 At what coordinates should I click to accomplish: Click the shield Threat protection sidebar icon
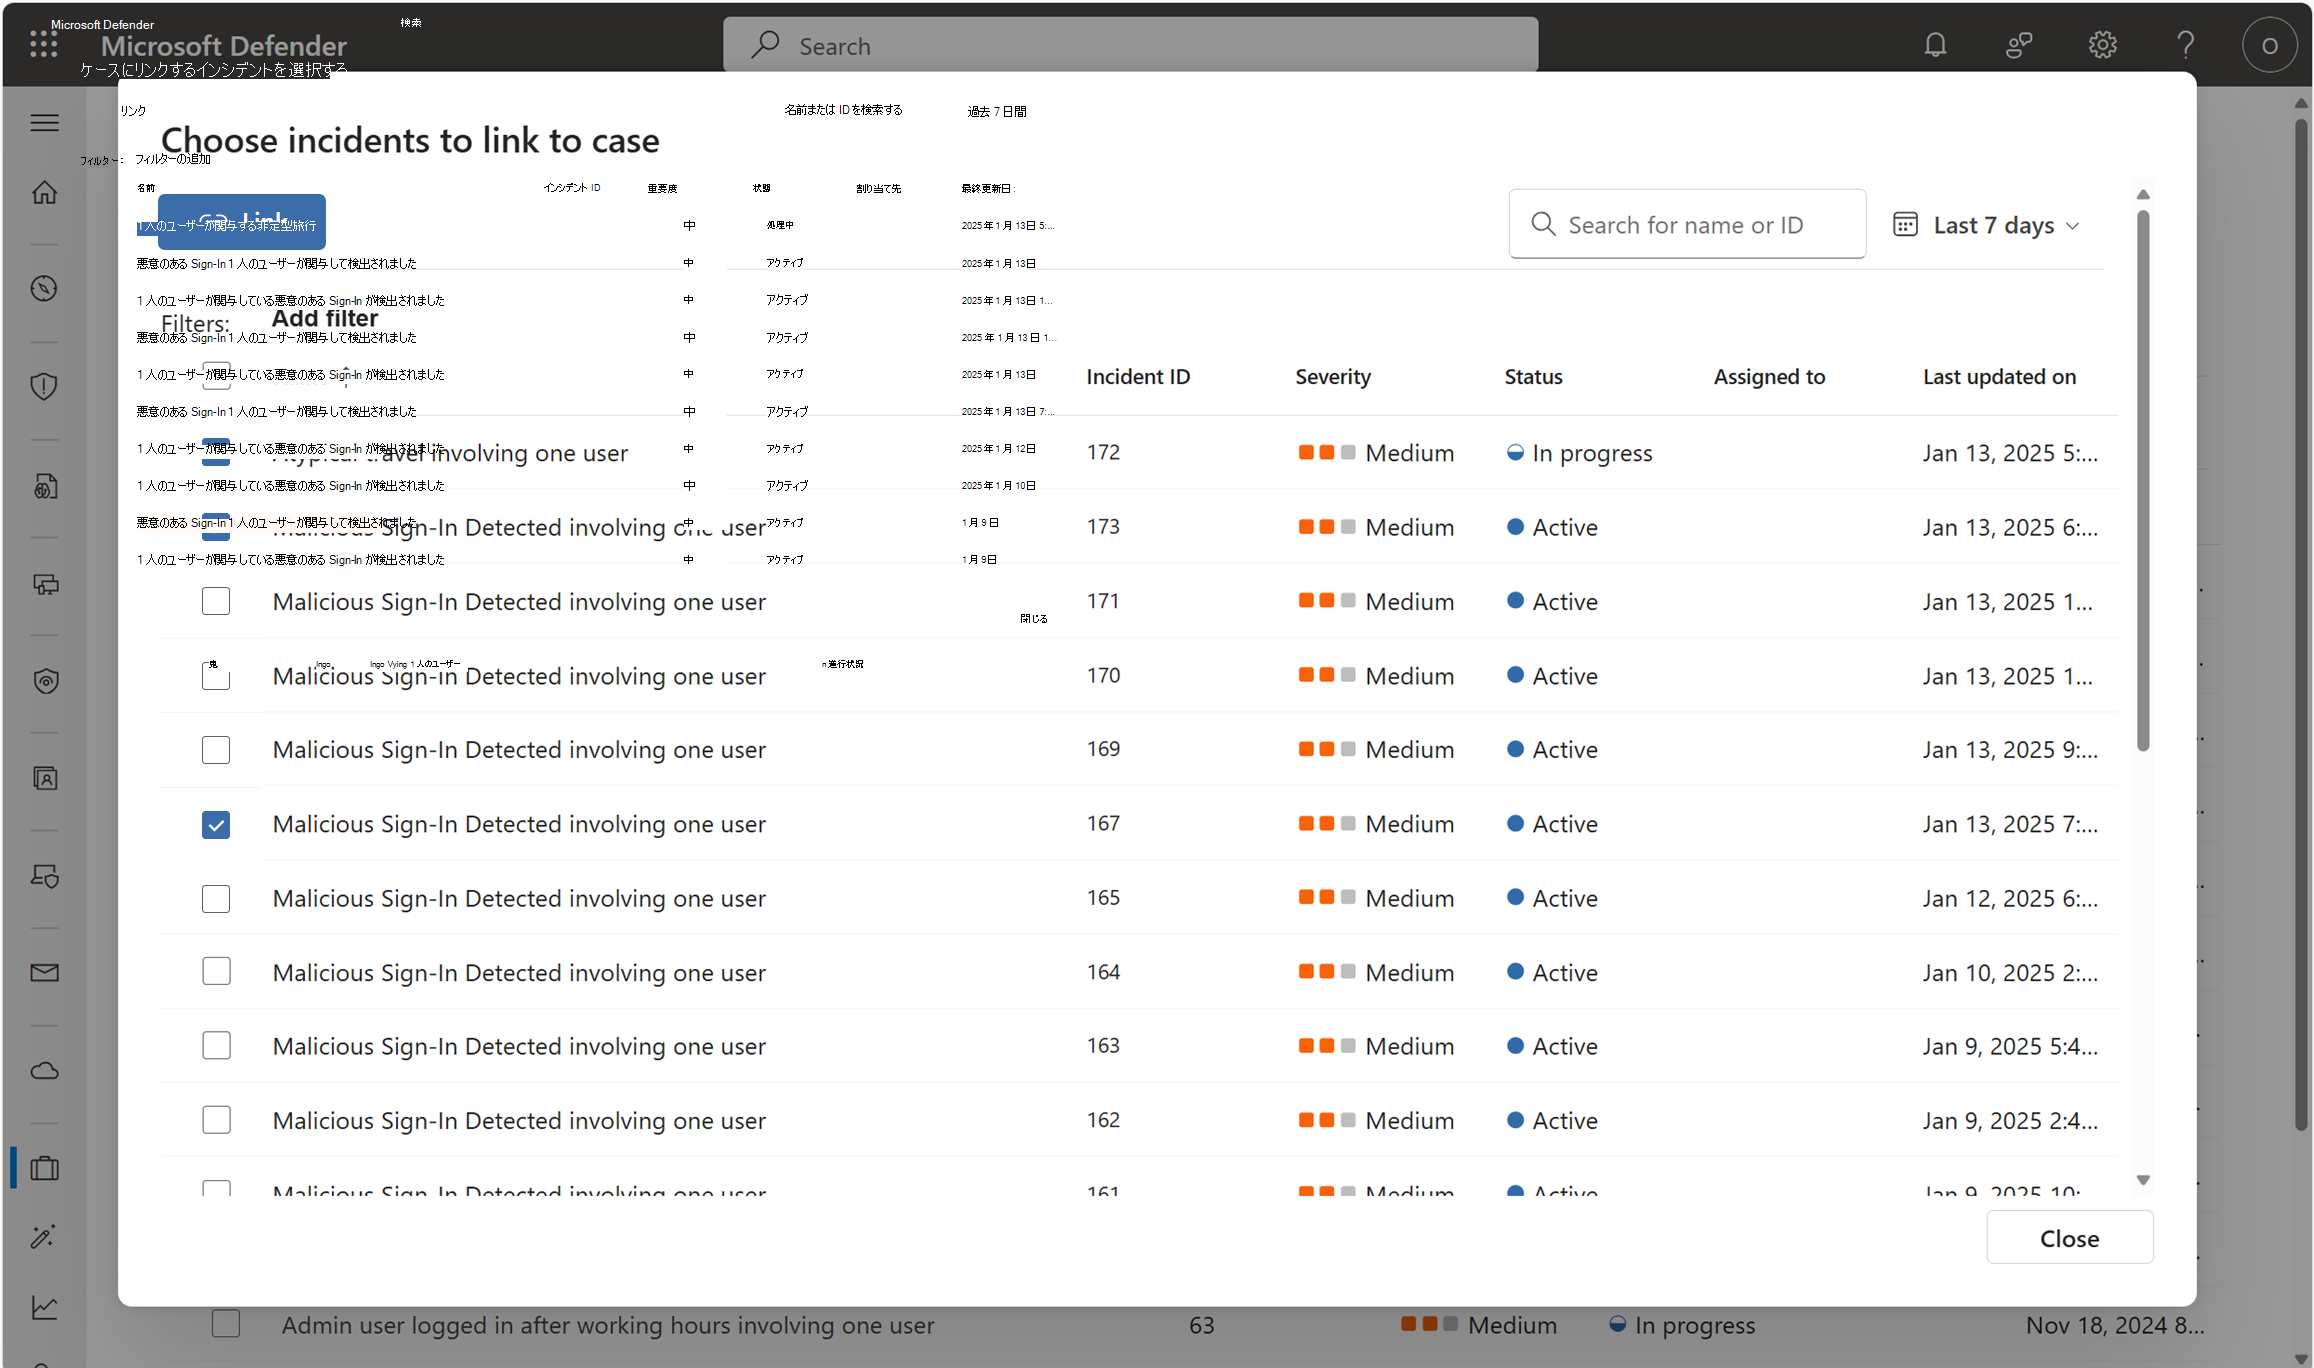point(45,386)
